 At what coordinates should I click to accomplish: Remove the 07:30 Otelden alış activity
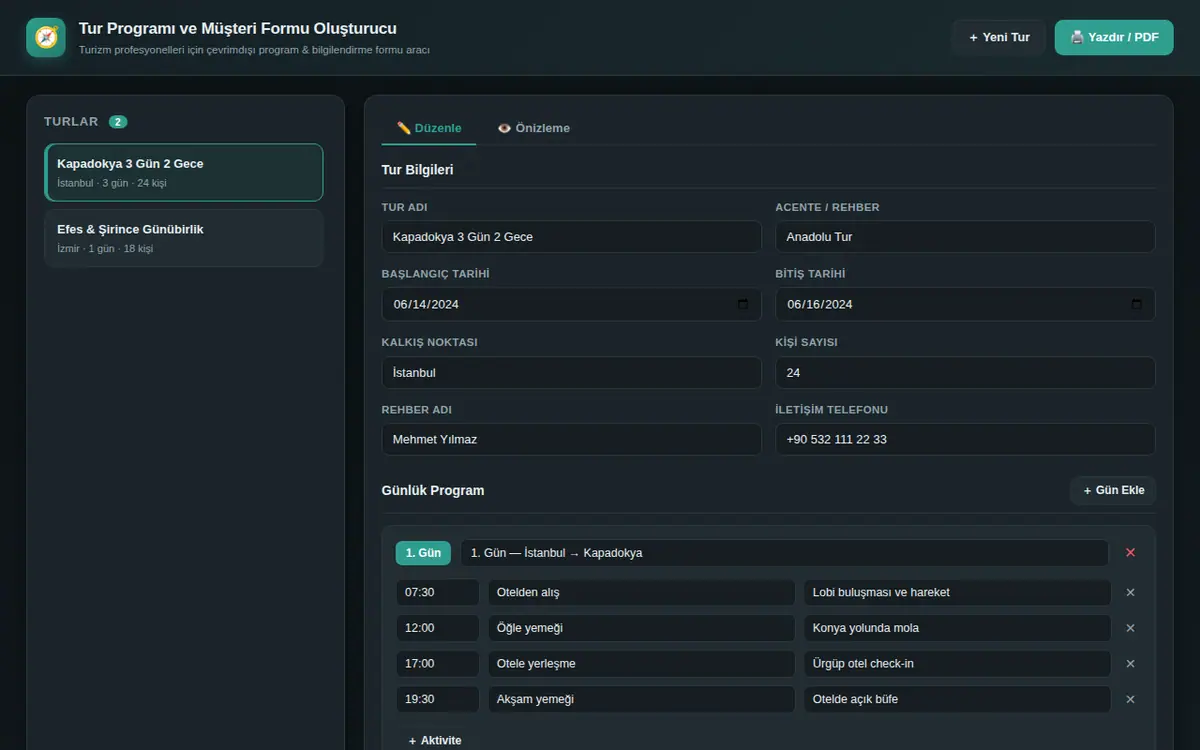[x=1130, y=592]
